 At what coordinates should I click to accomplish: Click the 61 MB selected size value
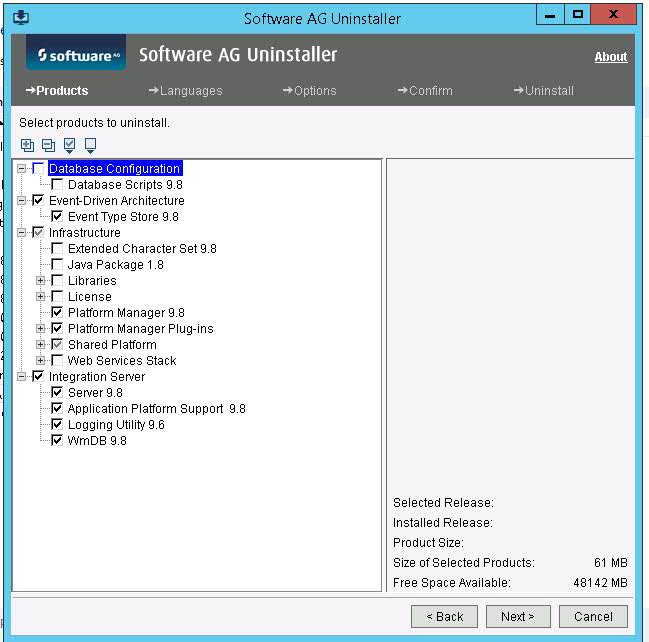pyautogui.click(x=611, y=563)
